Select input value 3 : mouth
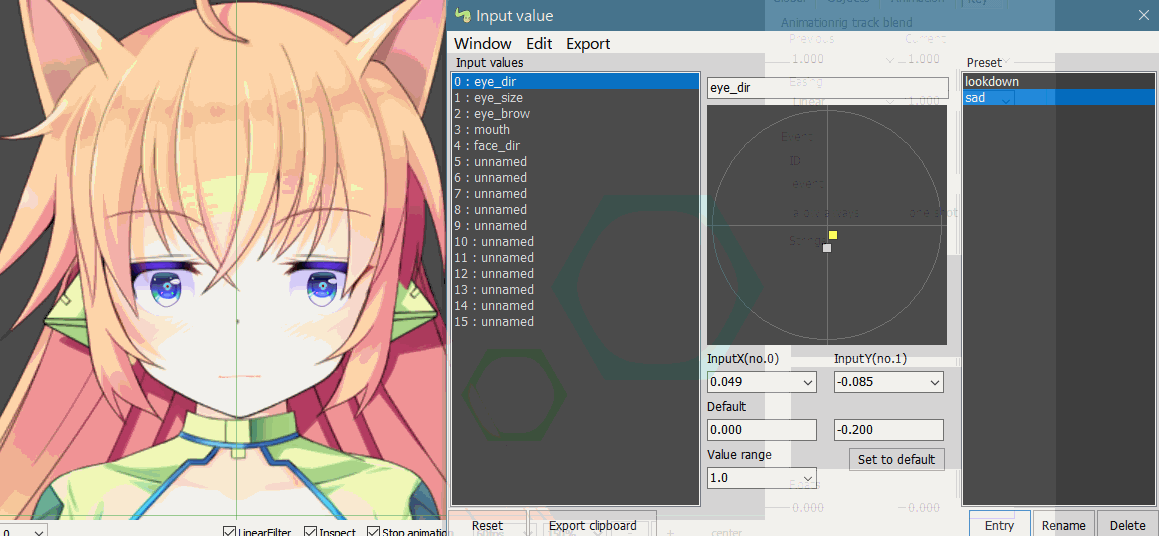Screen dimensions: 1159x536 point(575,129)
